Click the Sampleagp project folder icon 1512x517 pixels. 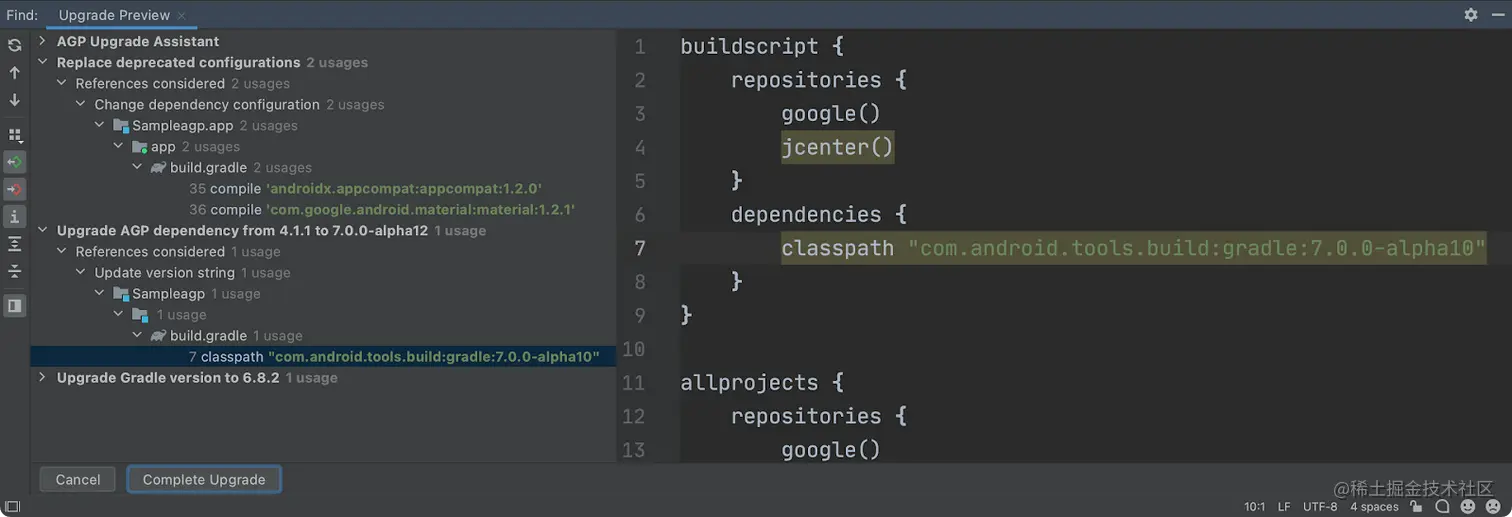(x=121, y=294)
